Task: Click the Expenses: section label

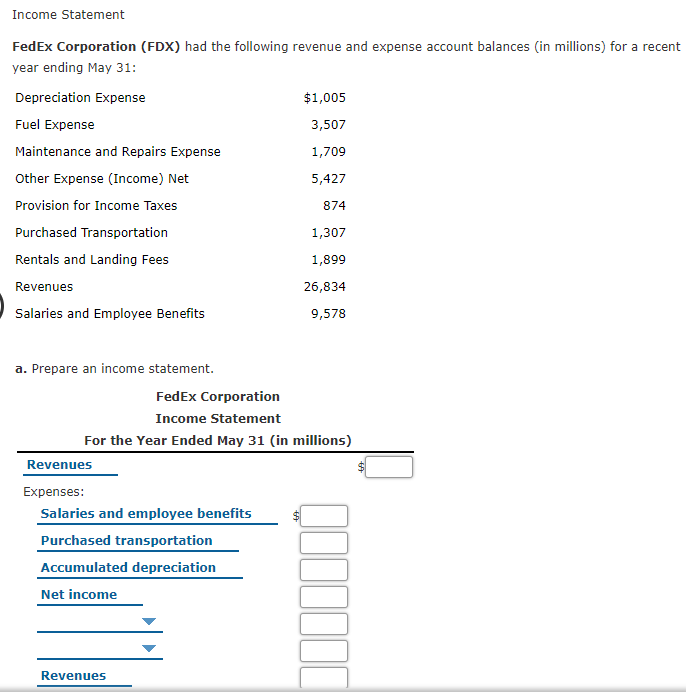Action: coord(53,492)
